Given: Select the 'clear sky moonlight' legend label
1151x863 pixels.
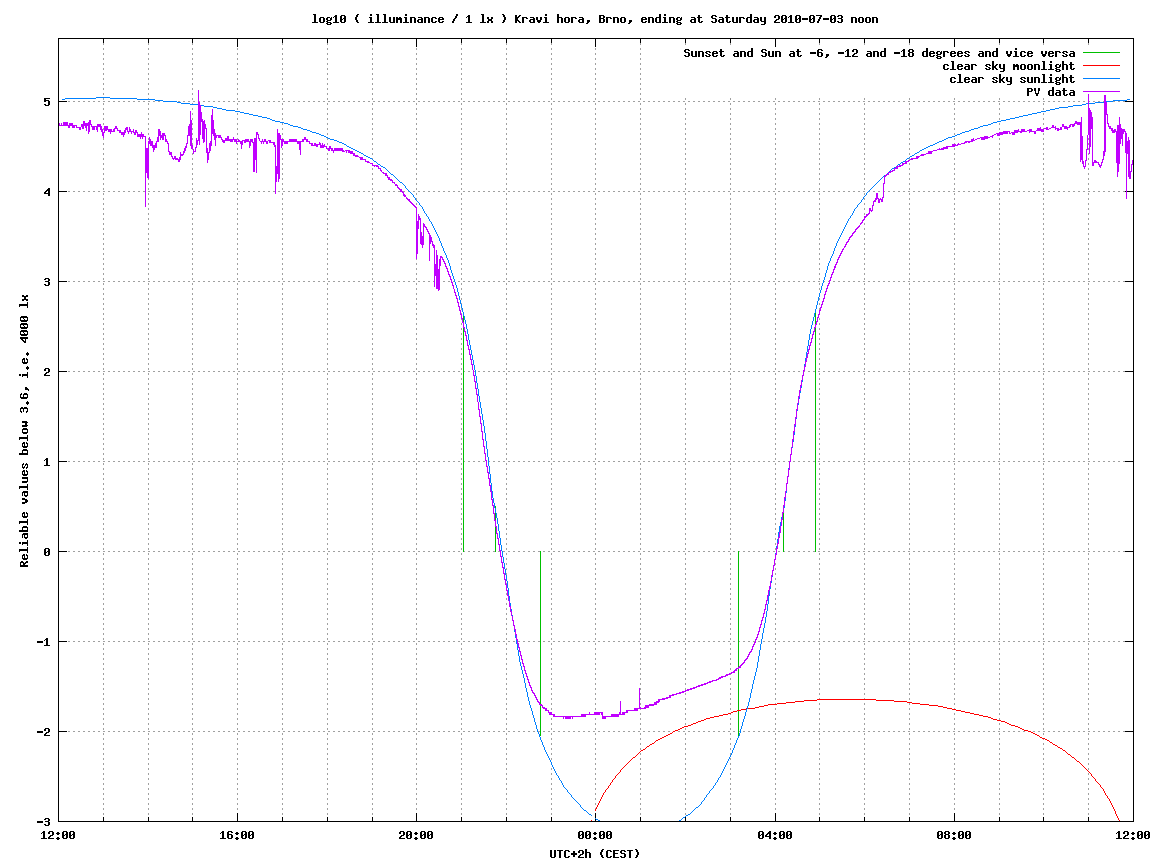Looking at the screenshot, I should coord(1009,66).
